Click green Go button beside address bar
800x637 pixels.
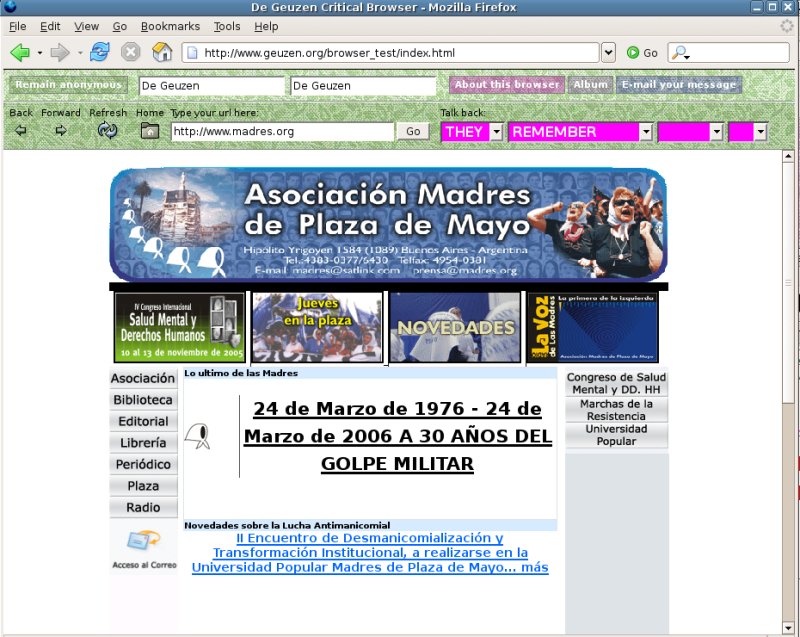pos(642,53)
